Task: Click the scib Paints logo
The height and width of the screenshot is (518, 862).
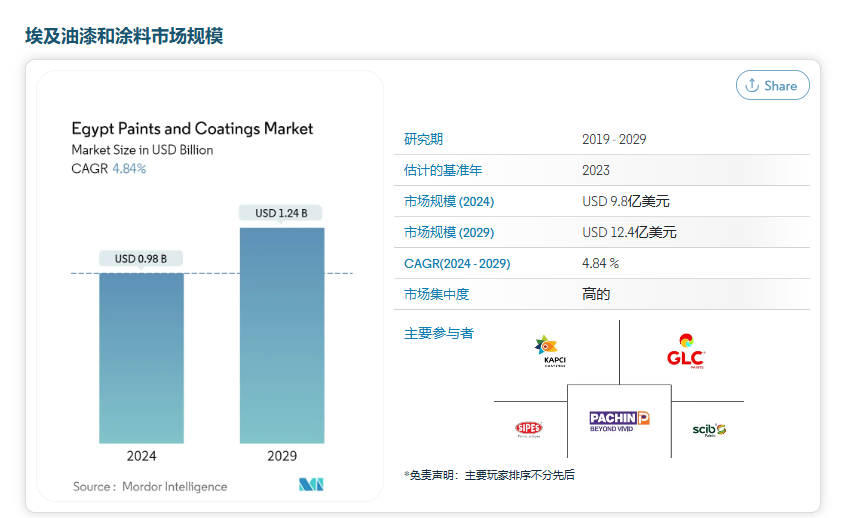Action: pos(709,429)
